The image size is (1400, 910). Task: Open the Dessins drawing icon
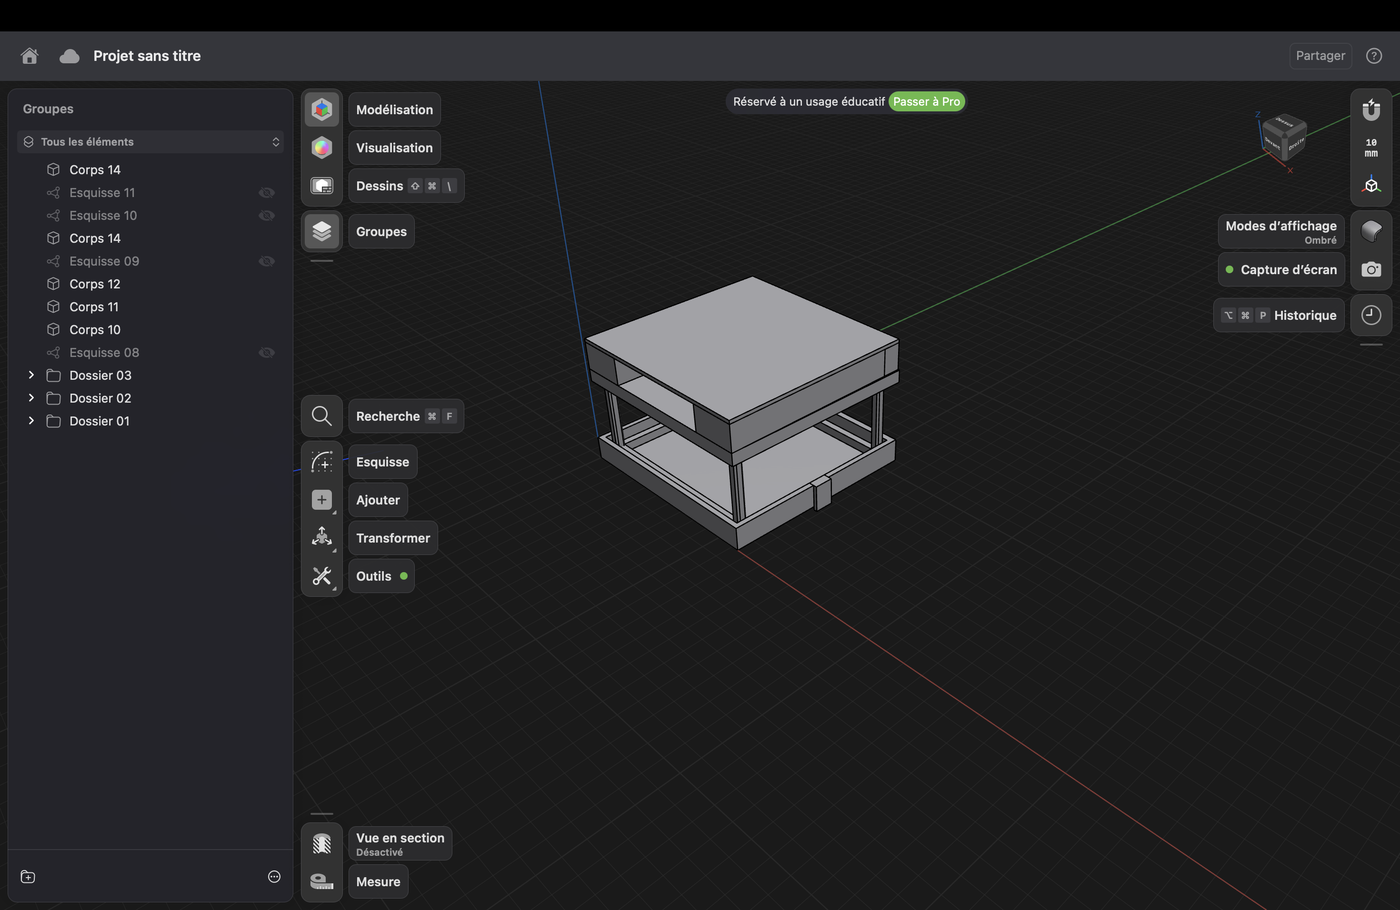[x=322, y=186]
